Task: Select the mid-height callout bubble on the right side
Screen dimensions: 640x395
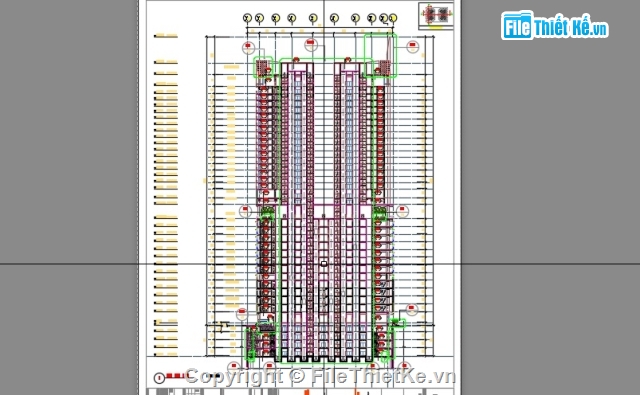Action: point(402,211)
